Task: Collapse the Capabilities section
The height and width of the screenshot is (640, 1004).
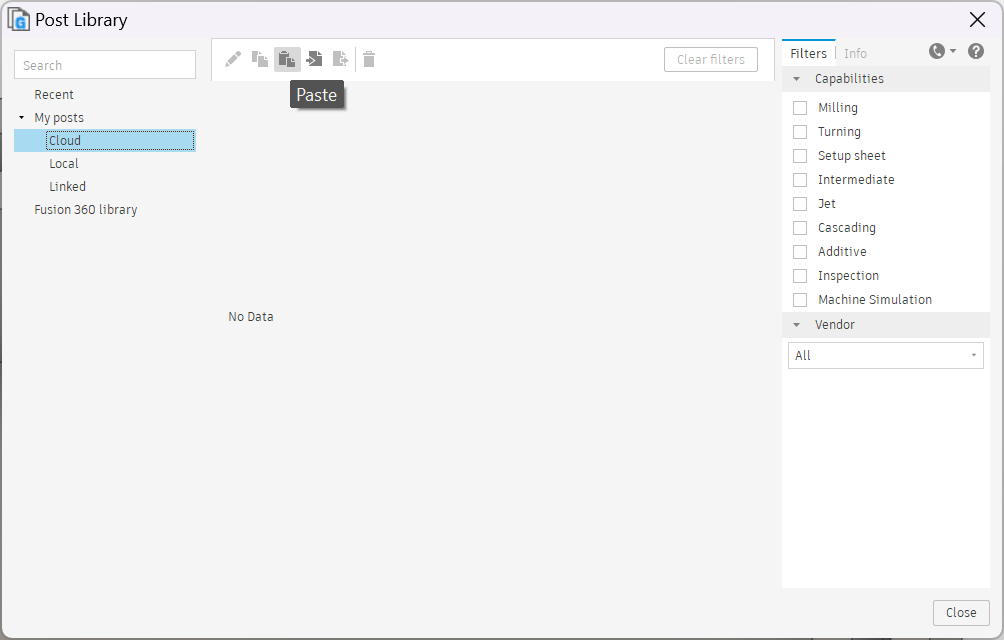Action: pyautogui.click(x=797, y=79)
